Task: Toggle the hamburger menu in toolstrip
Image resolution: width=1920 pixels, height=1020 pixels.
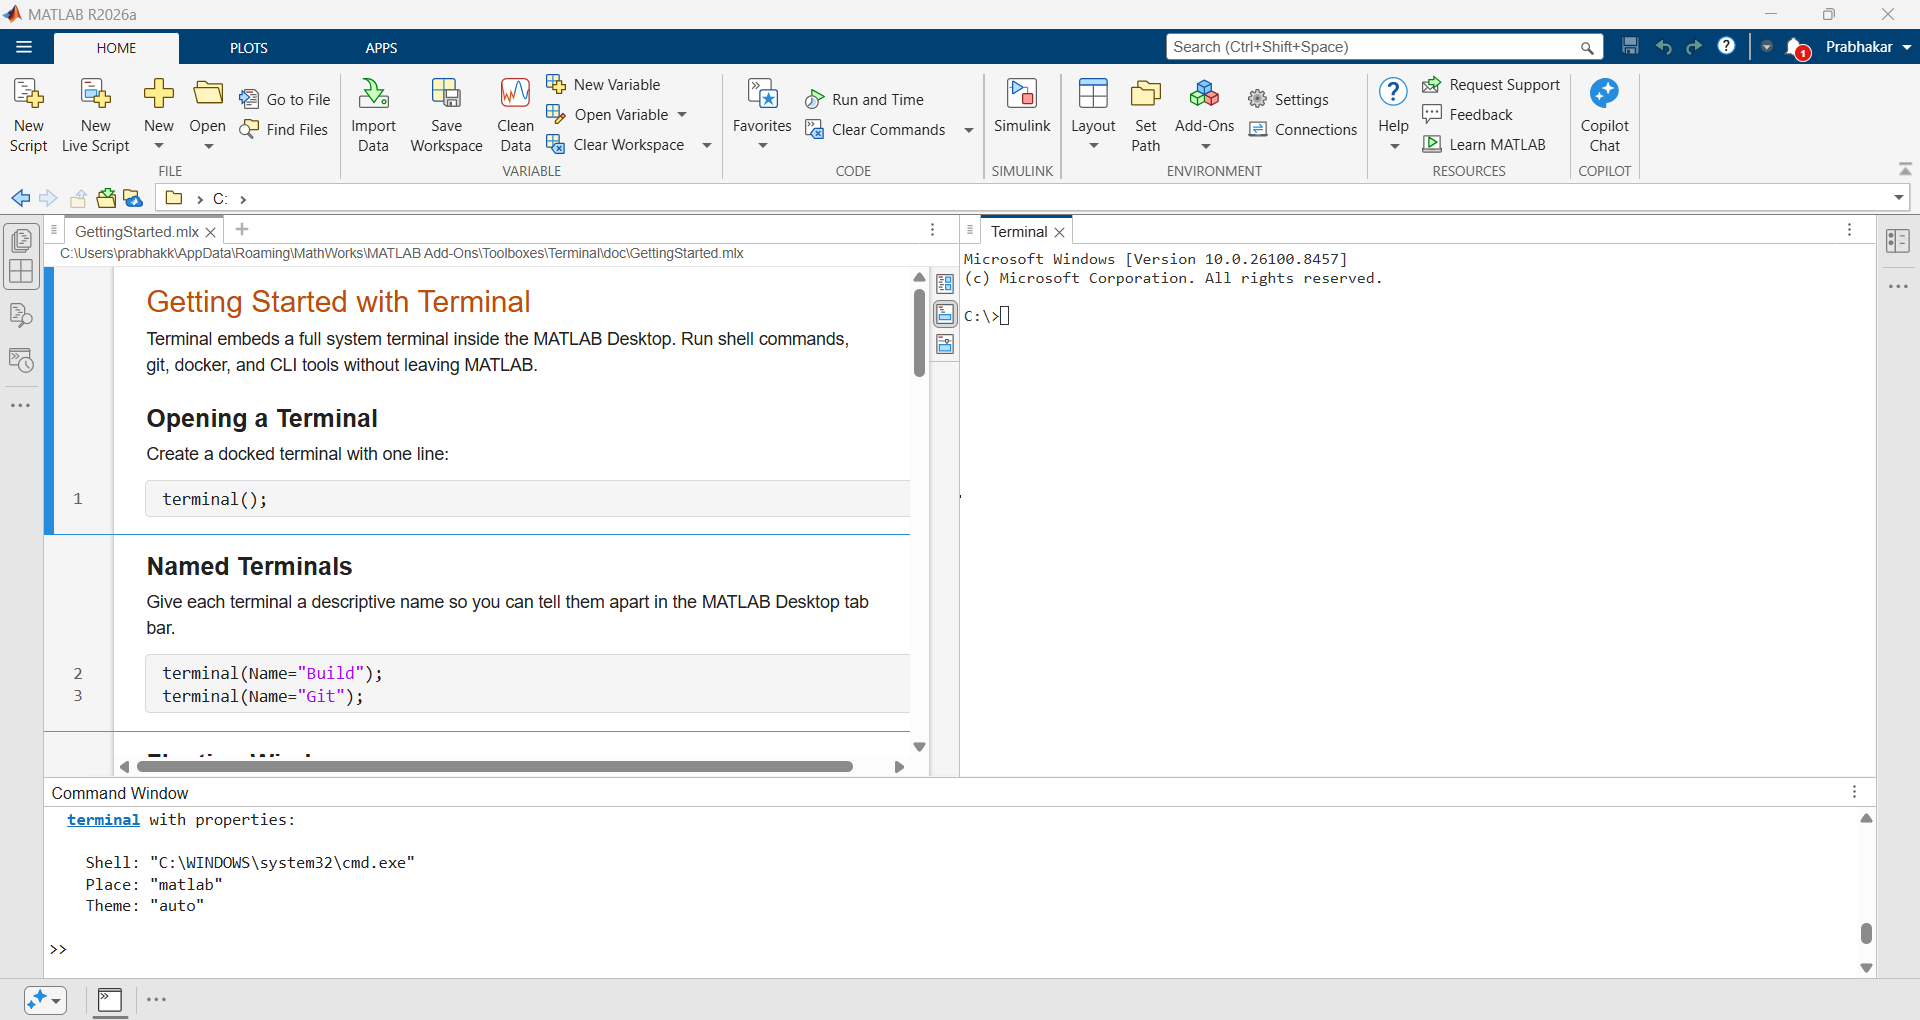Action: 24,47
